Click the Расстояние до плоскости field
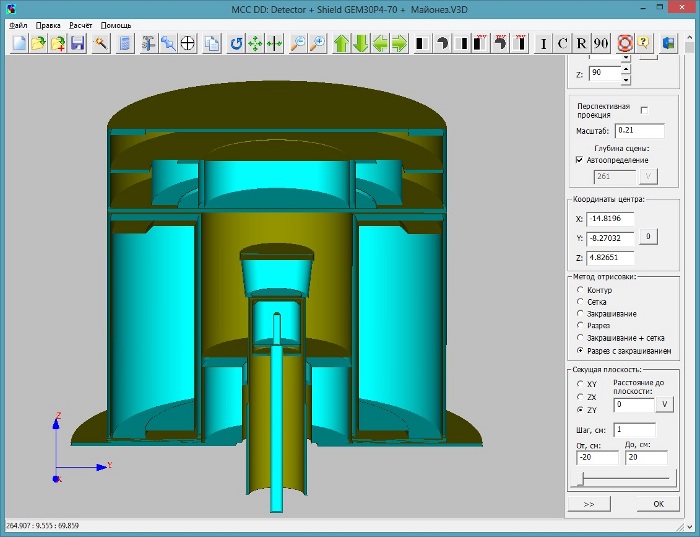This screenshot has height=537, width=700. [x=634, y=404]
